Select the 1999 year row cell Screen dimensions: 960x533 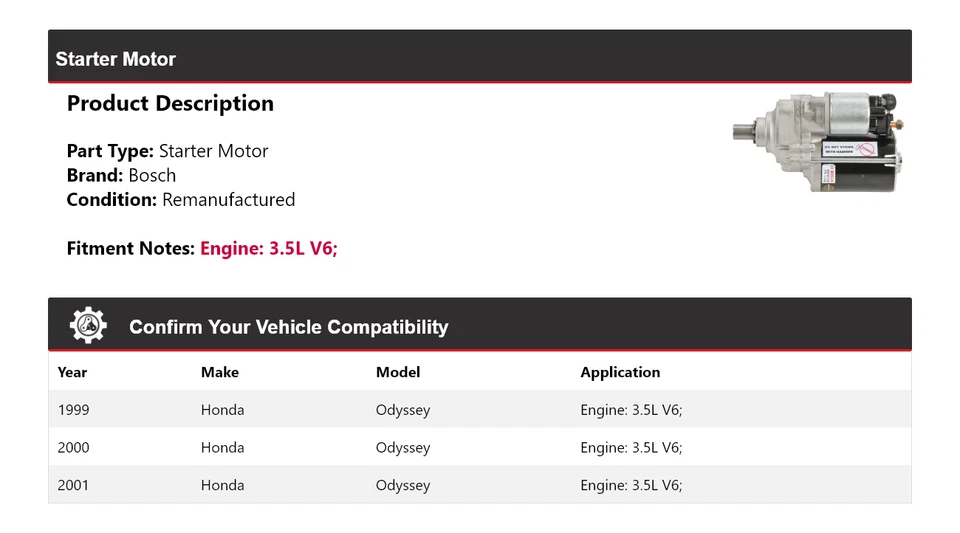click(73, 410)
